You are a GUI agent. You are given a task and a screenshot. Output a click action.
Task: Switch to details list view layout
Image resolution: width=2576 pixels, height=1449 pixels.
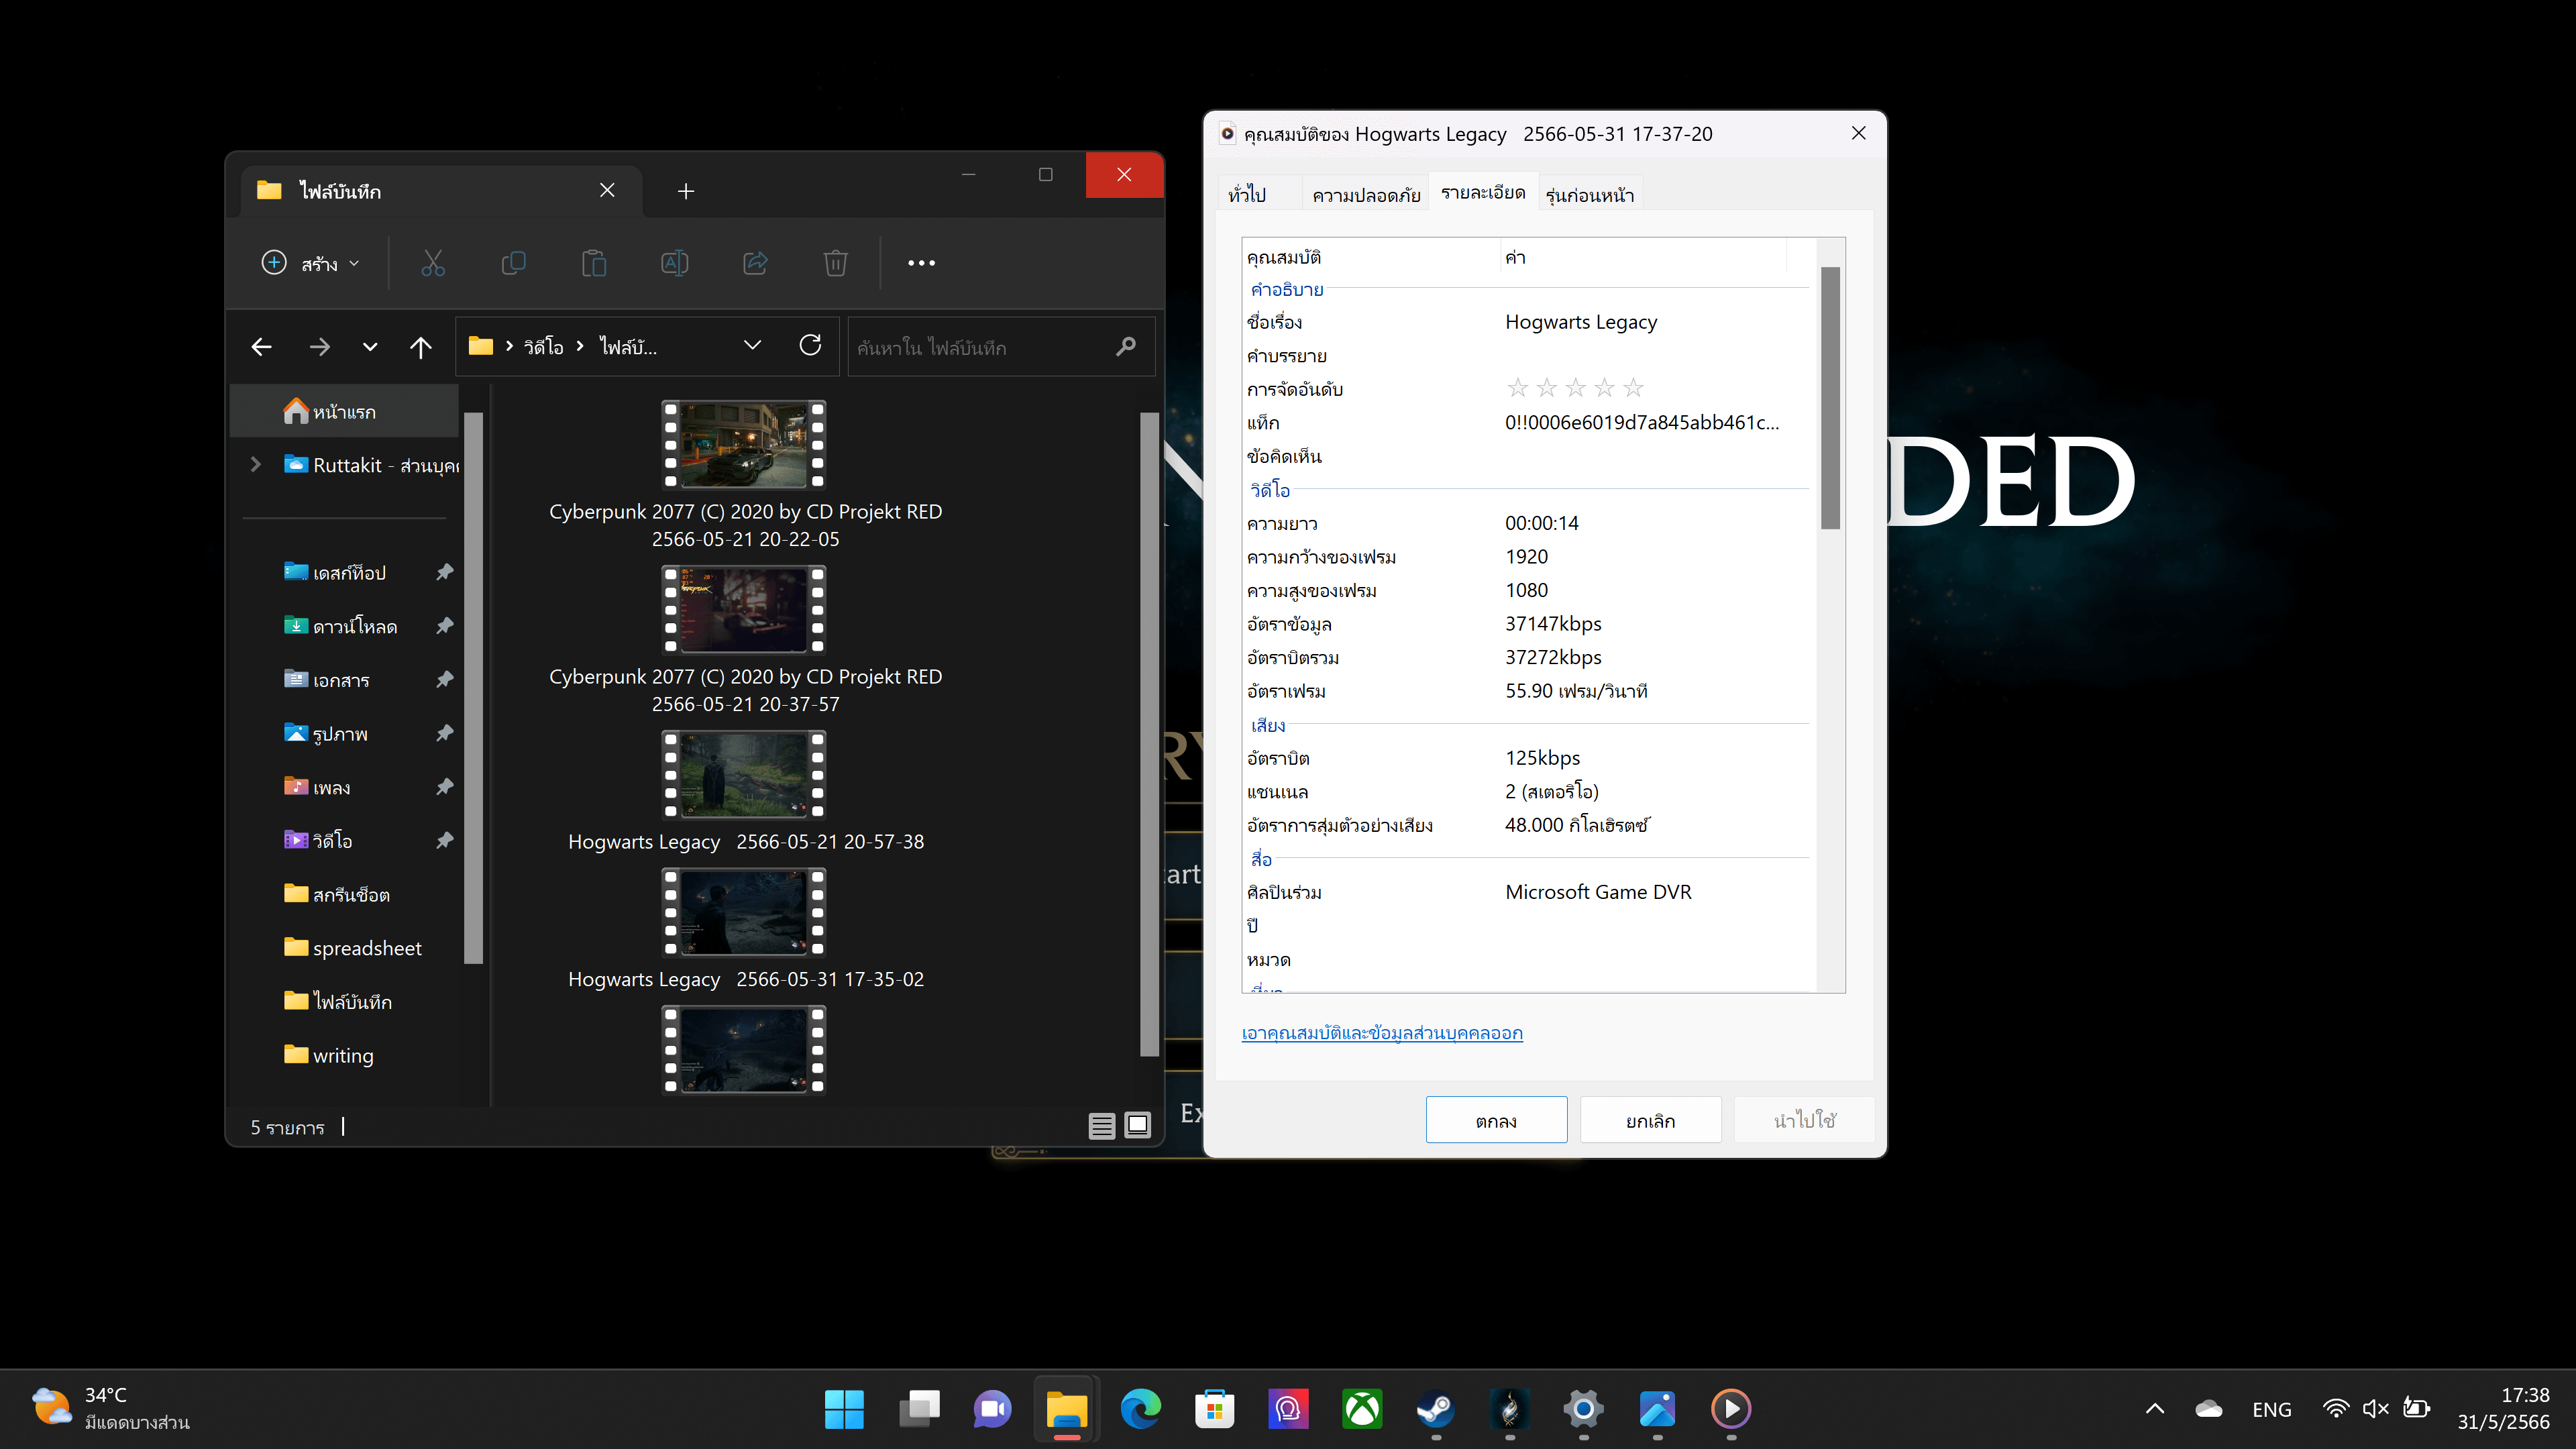coord(1101,1126)
